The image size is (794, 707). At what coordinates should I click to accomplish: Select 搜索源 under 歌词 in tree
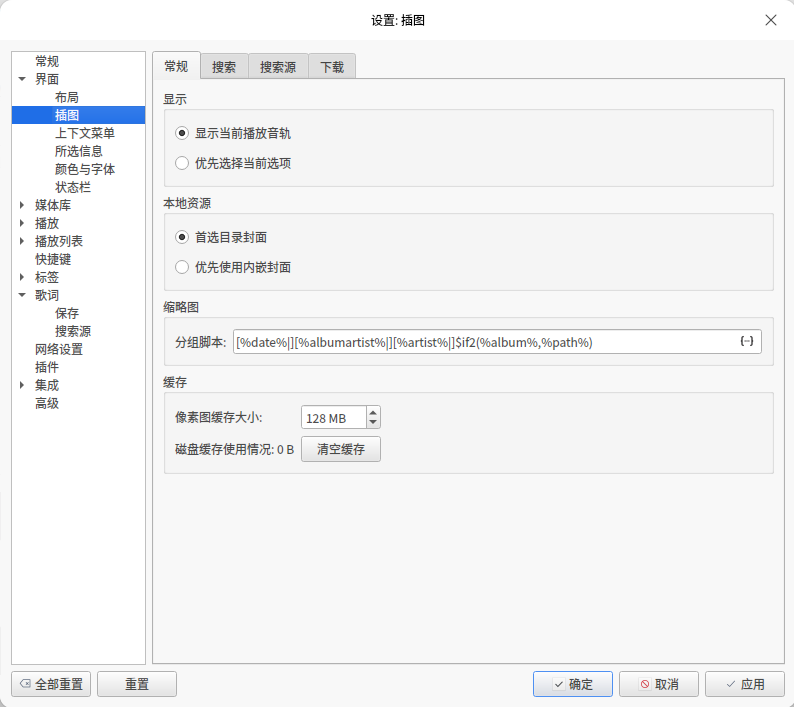point(73,331)
